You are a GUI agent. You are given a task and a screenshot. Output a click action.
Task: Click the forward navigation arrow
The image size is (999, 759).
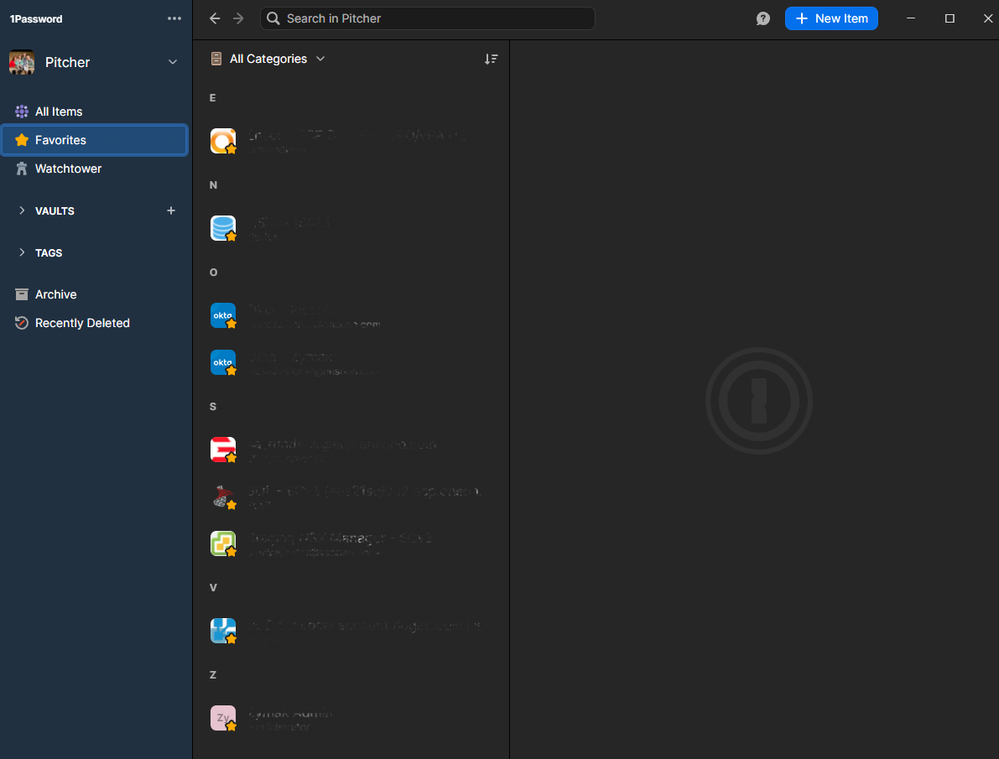pos(238,18)
